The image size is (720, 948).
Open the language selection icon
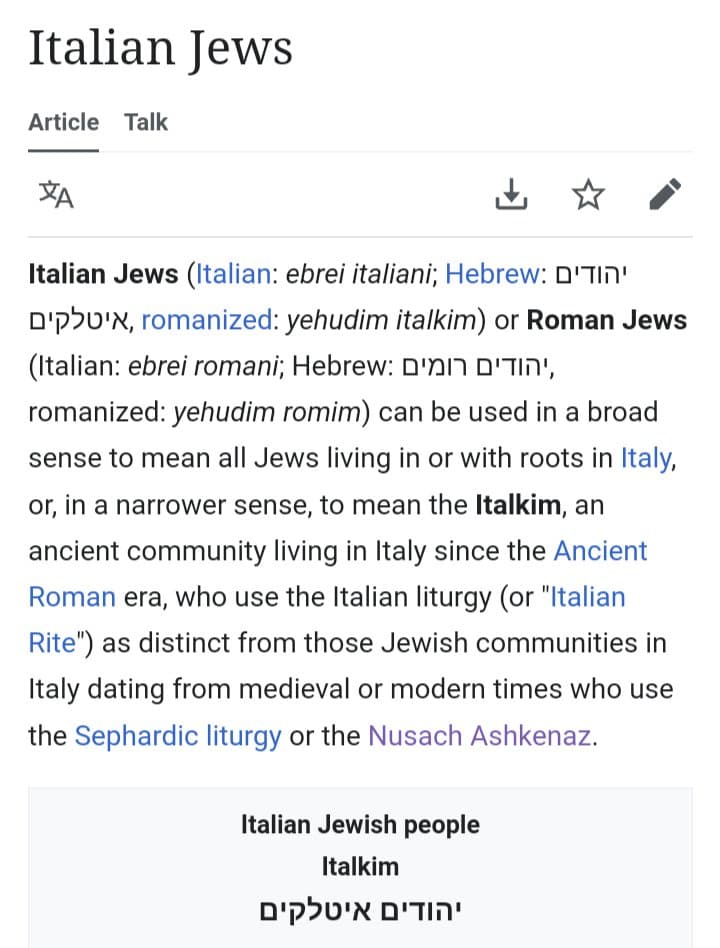tap(56, 194)
